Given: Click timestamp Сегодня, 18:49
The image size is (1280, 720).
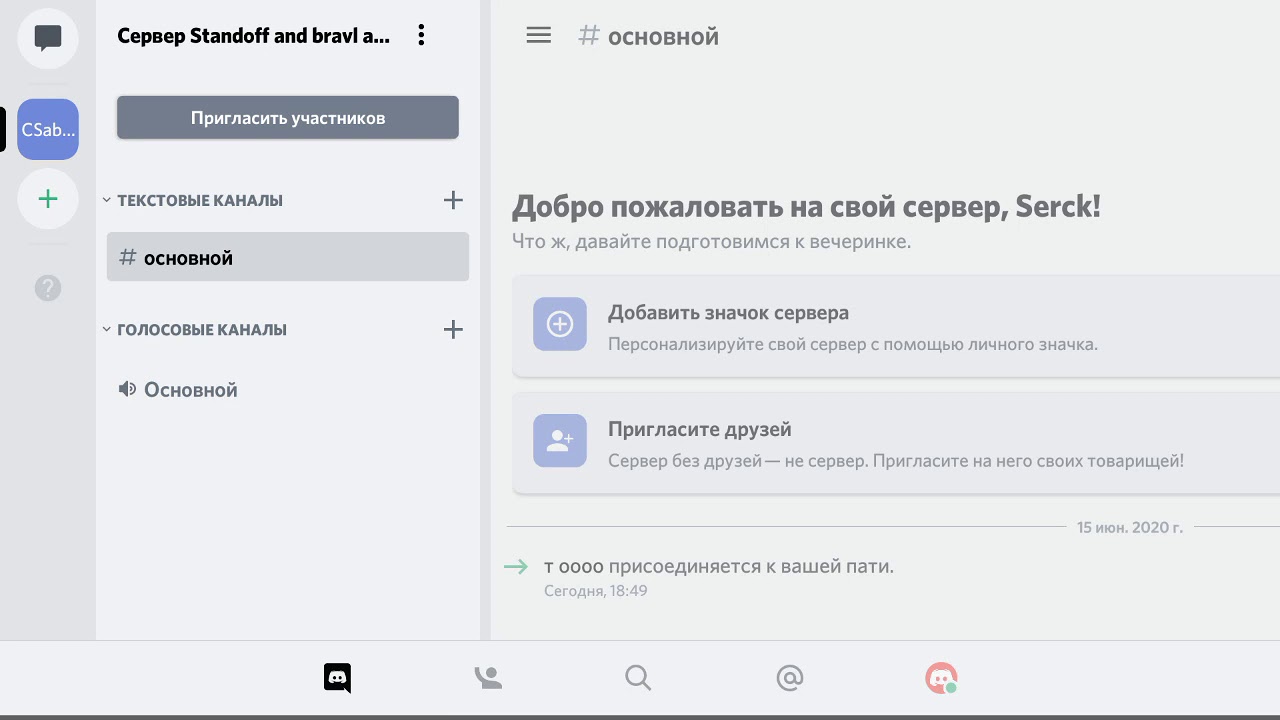Looking at the screenshot, I should [x=596, y=591].
